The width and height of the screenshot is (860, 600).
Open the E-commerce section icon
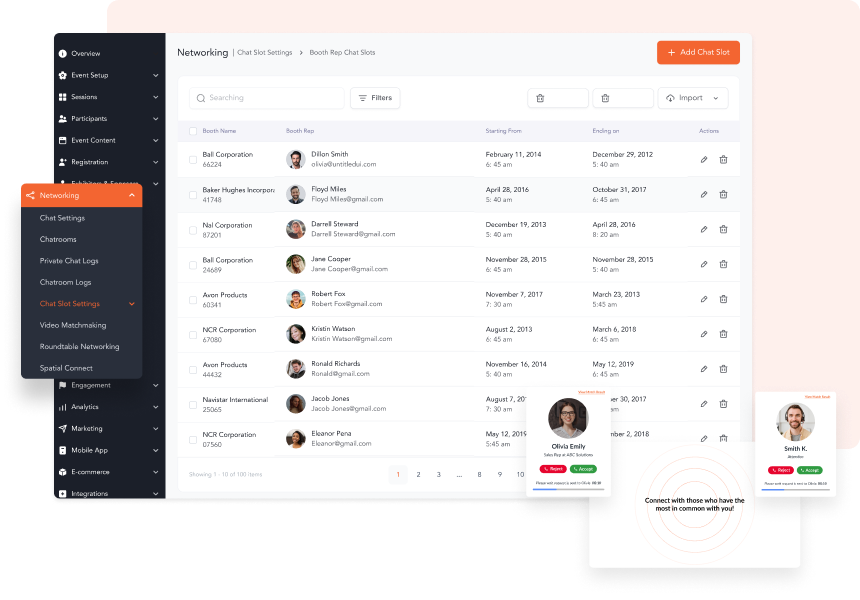pyautogui.click(x=64, y=471)
